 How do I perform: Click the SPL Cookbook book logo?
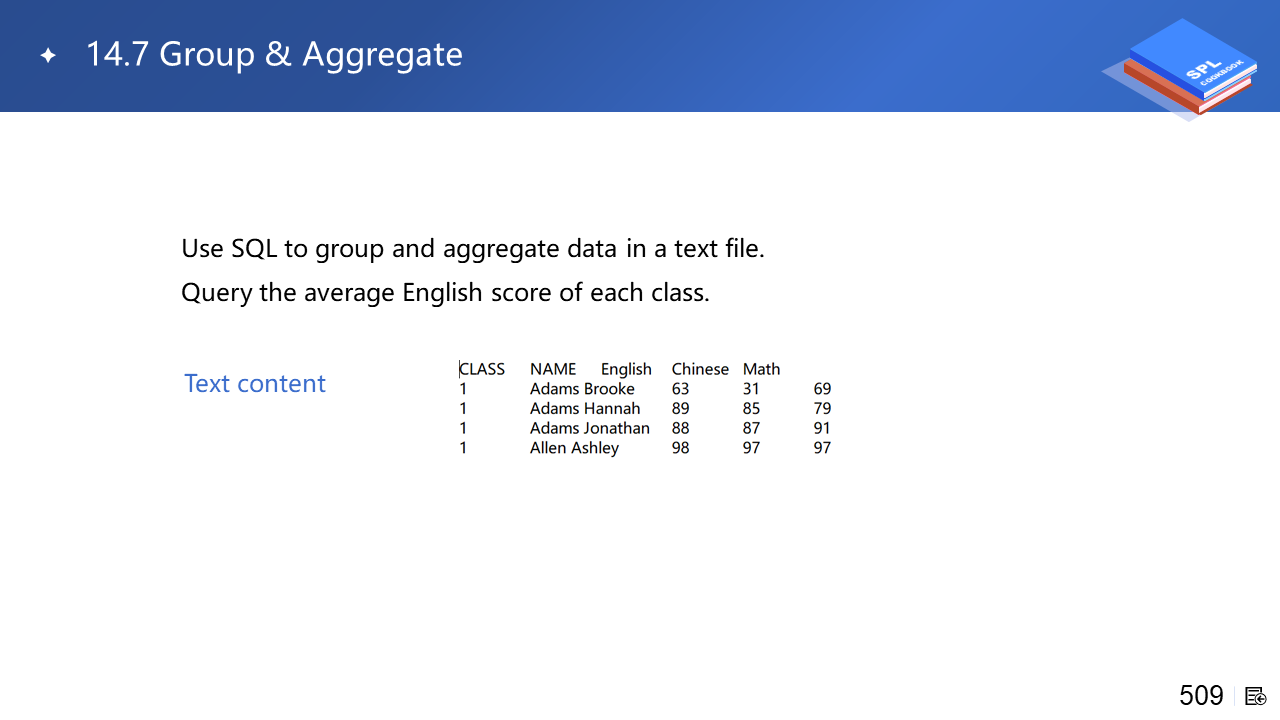[1187, 68]
